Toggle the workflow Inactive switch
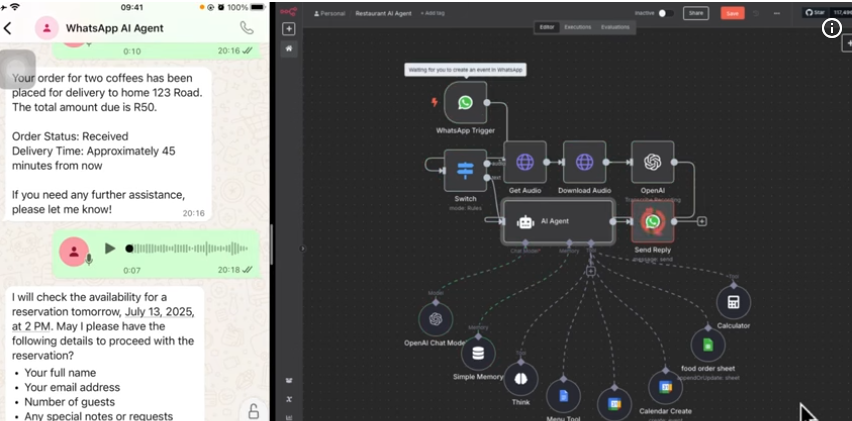The width and height of the screenshot is (852, 421). click(665, 13)
